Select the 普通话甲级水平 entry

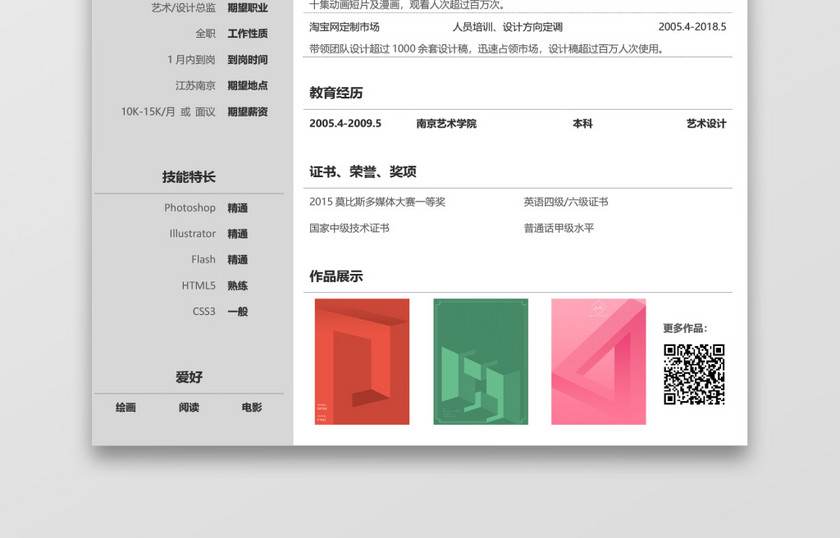point(559,228)
